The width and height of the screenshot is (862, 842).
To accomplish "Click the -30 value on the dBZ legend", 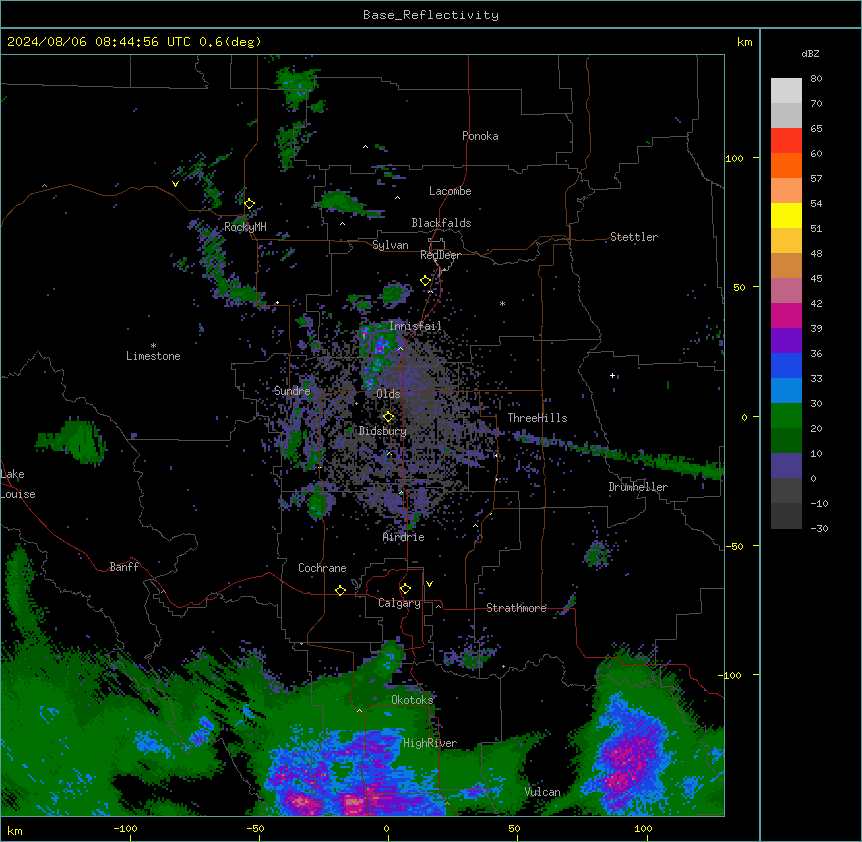I will coord(820,528).
